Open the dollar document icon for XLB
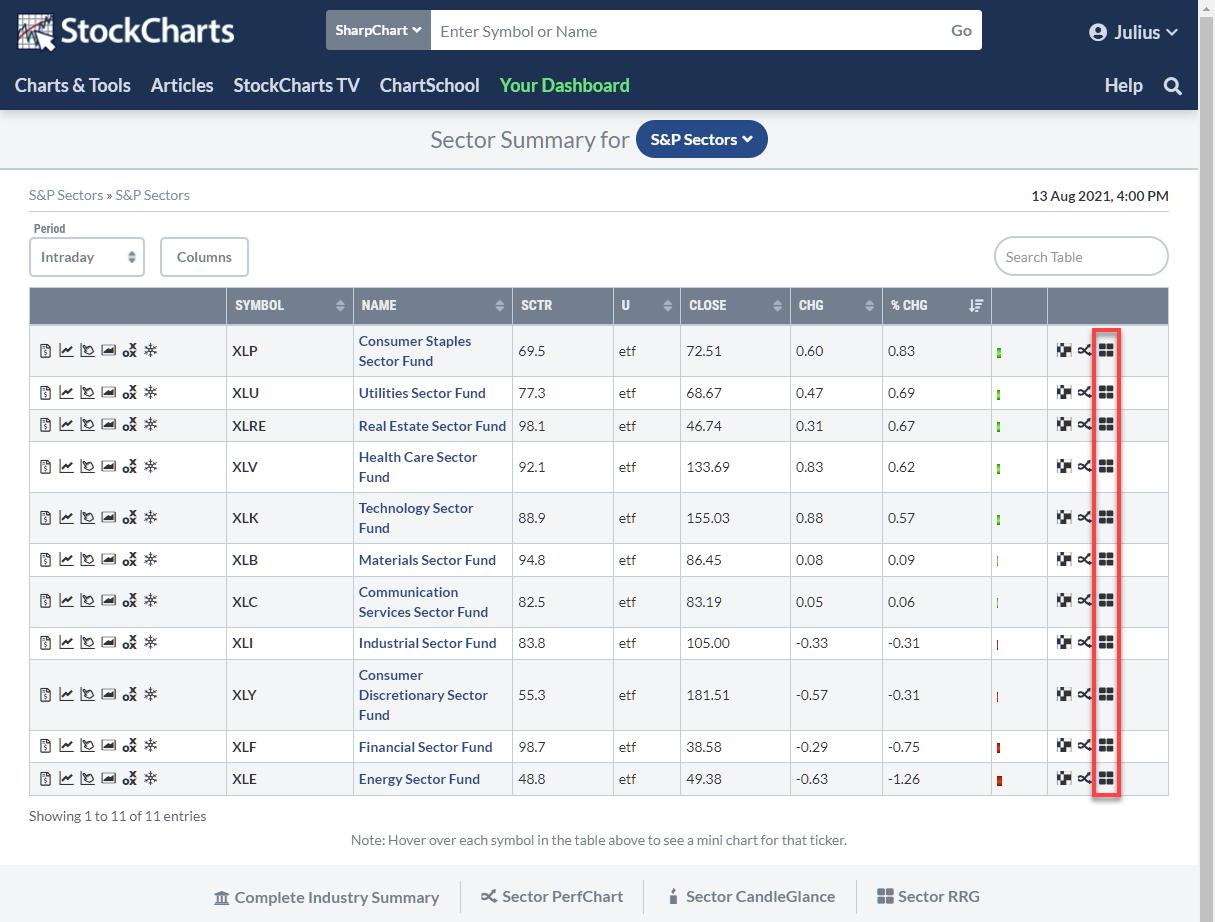Screen dimensions: 1215x922 tap(45, 560)
